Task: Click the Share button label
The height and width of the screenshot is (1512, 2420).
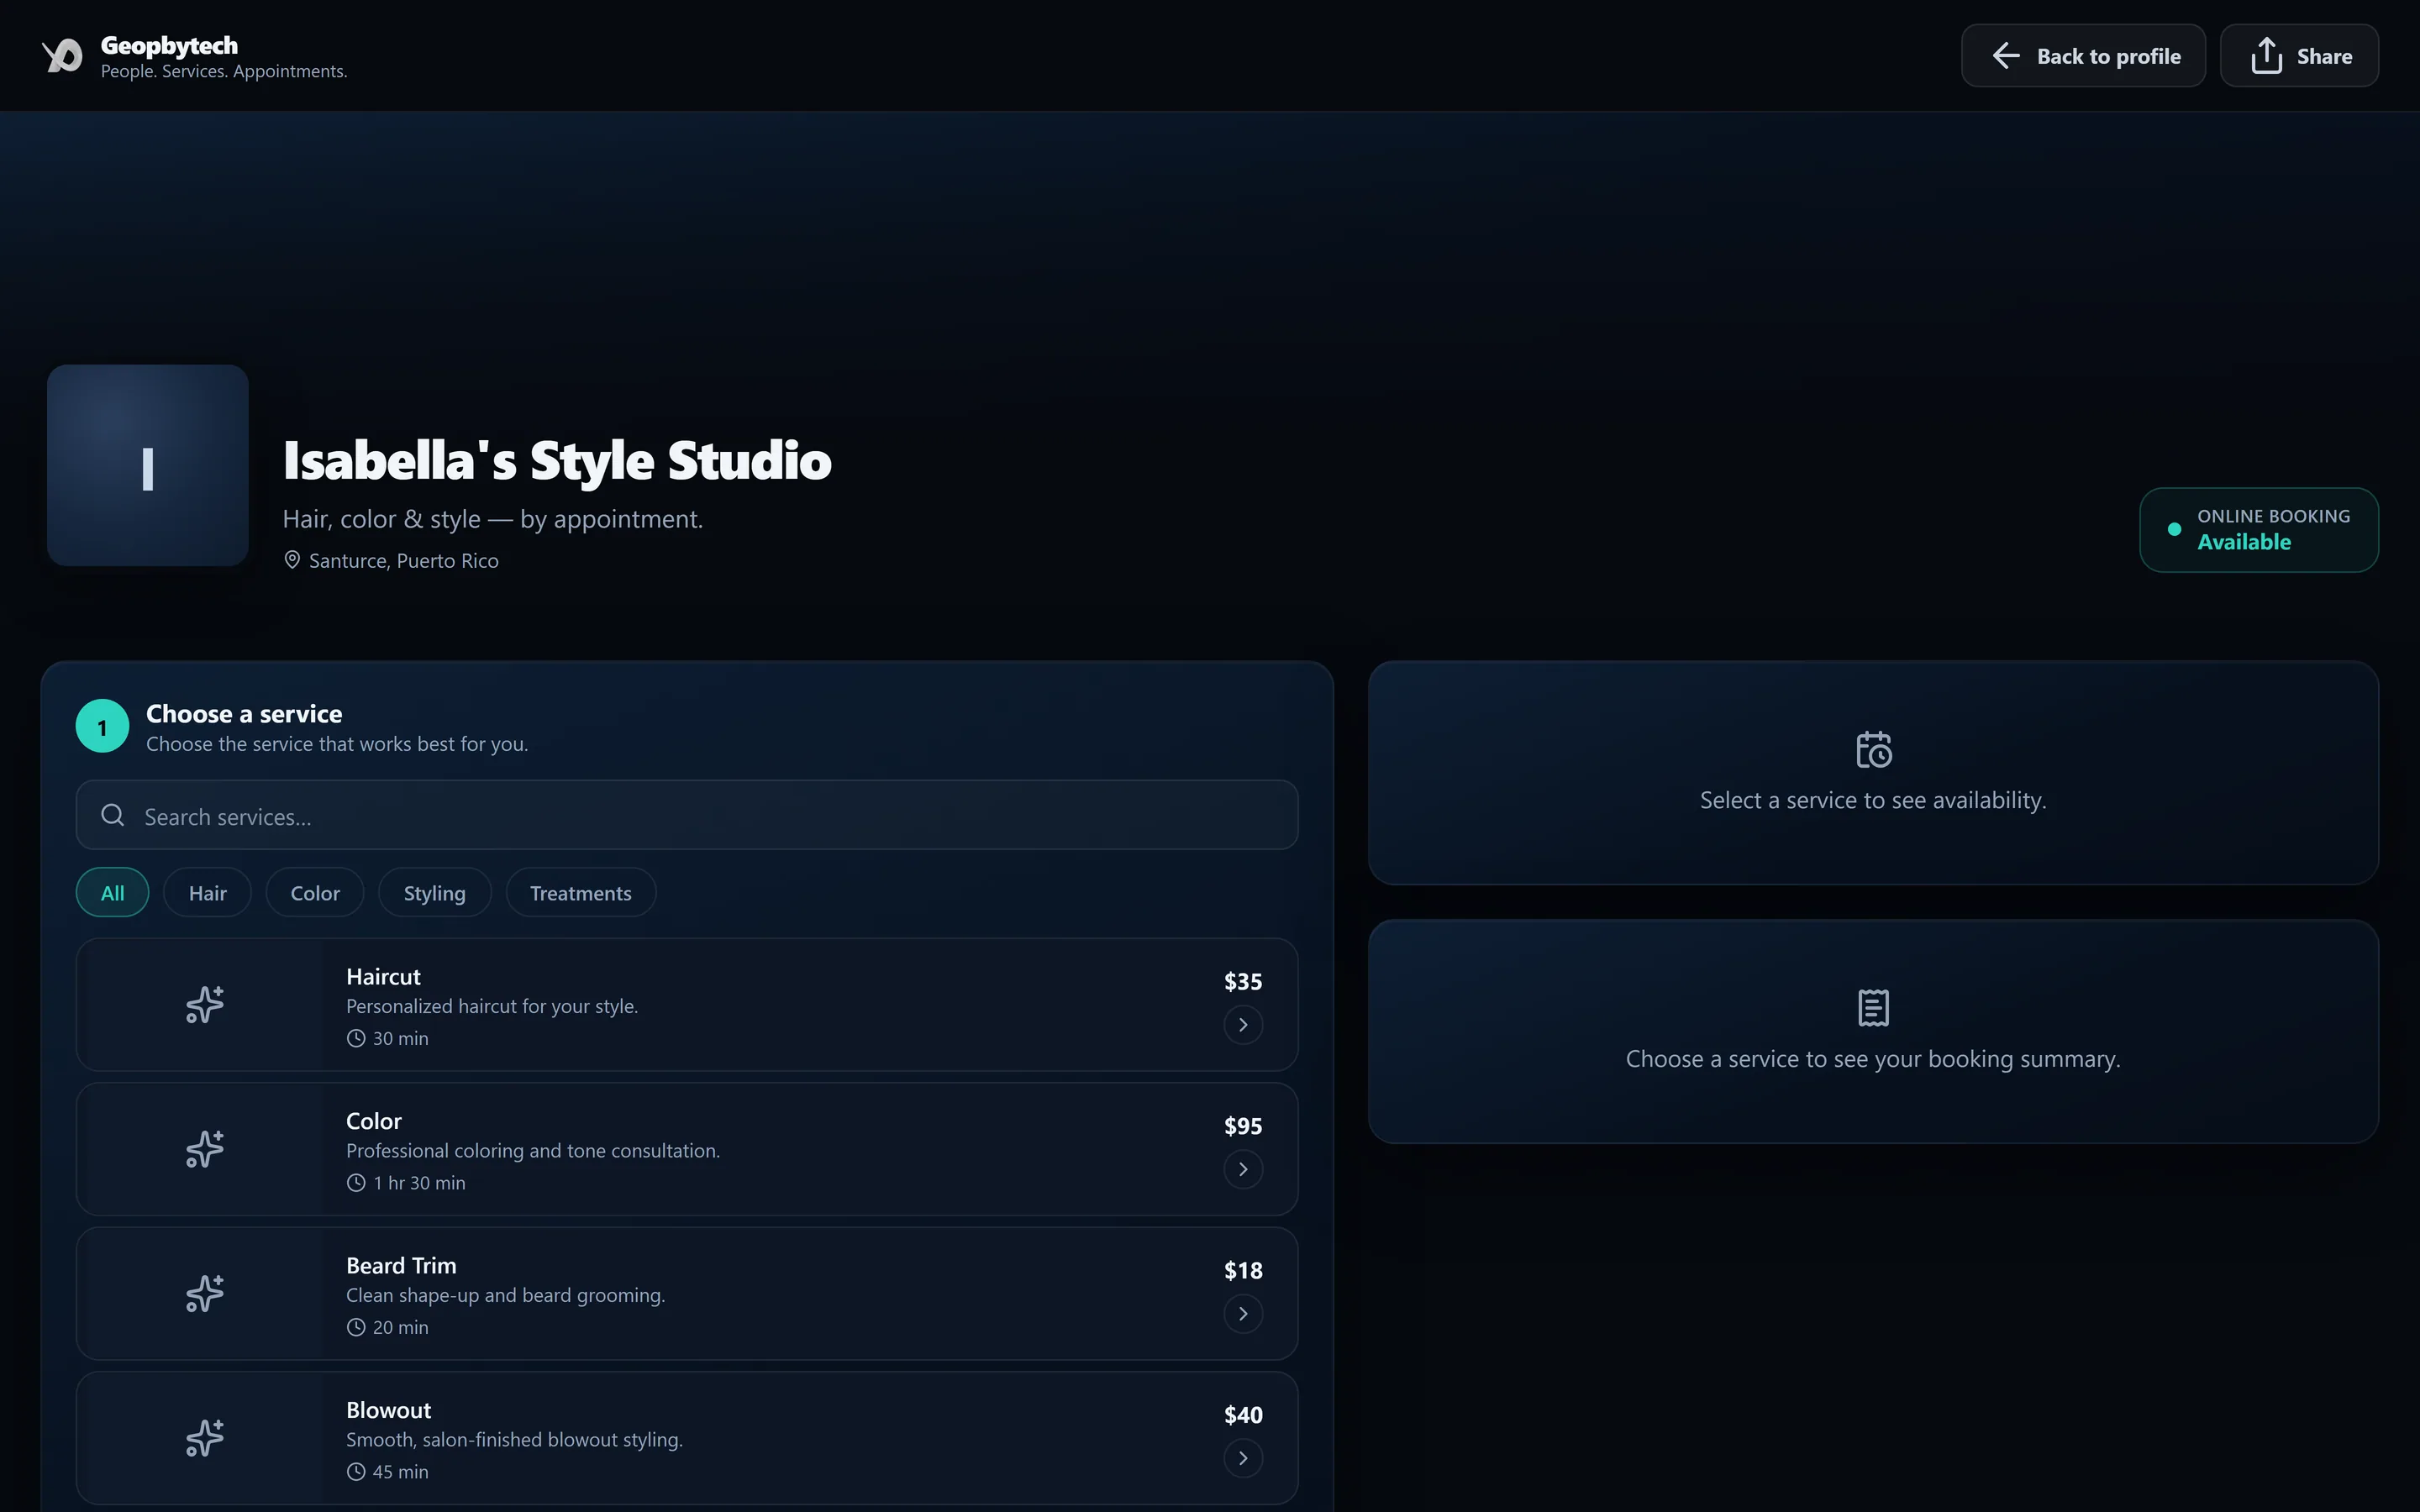Action: (x=2324, y=57)
